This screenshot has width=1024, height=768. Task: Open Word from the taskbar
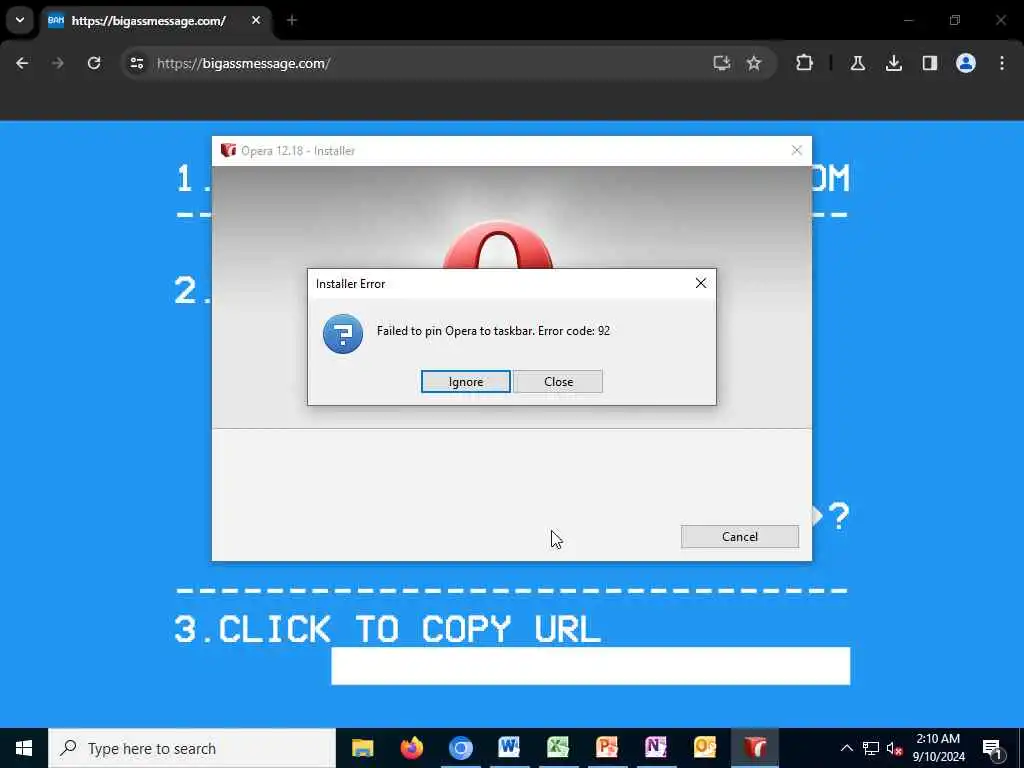click(509, 748)
